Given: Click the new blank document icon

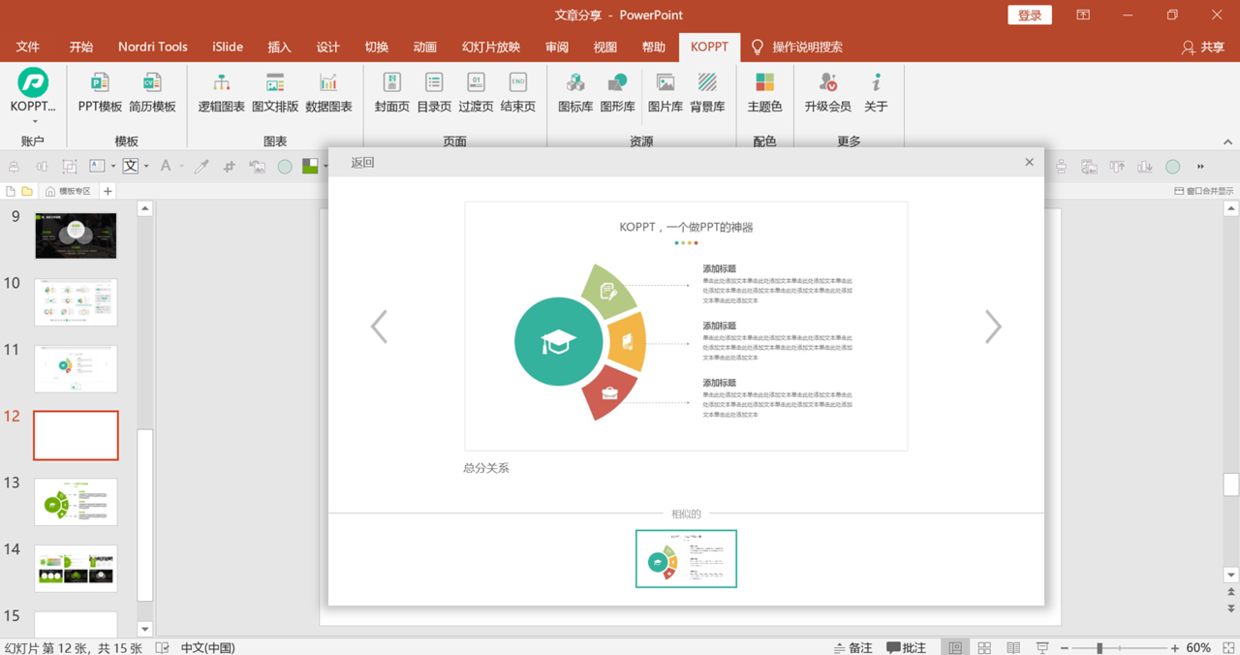Looking at the screenshot, I should pyautogui.click(x=11, y=191).
